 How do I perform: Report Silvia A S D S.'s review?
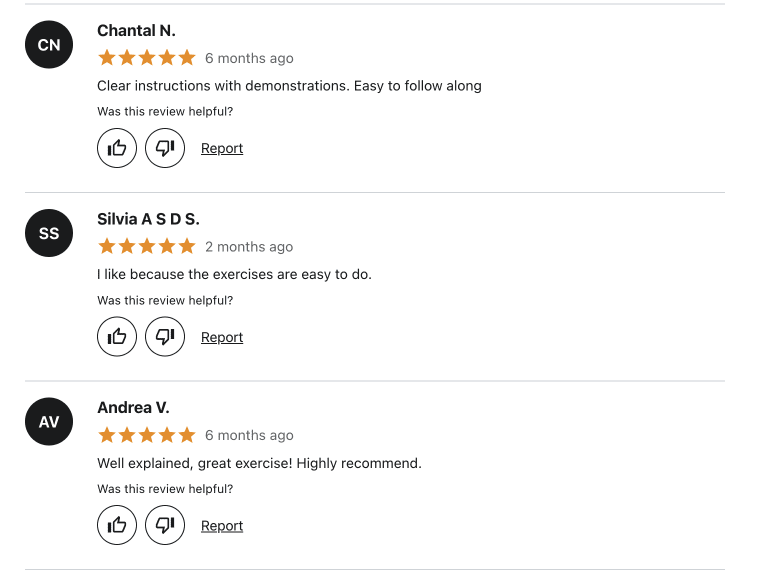coord(222,337)
